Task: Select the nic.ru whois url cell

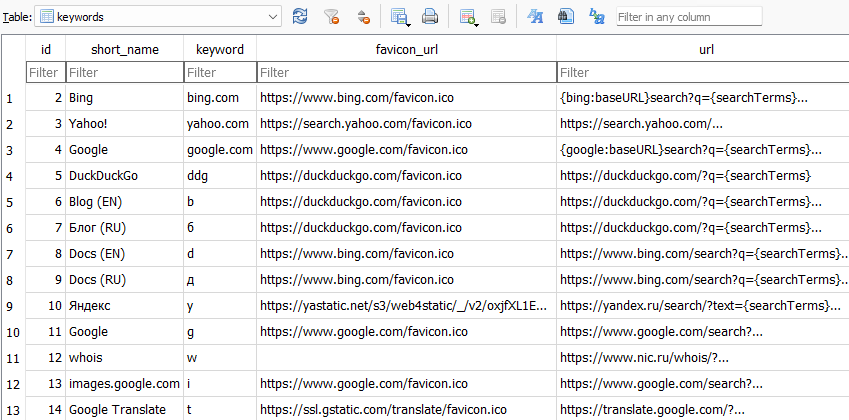Action: (703, 358)
